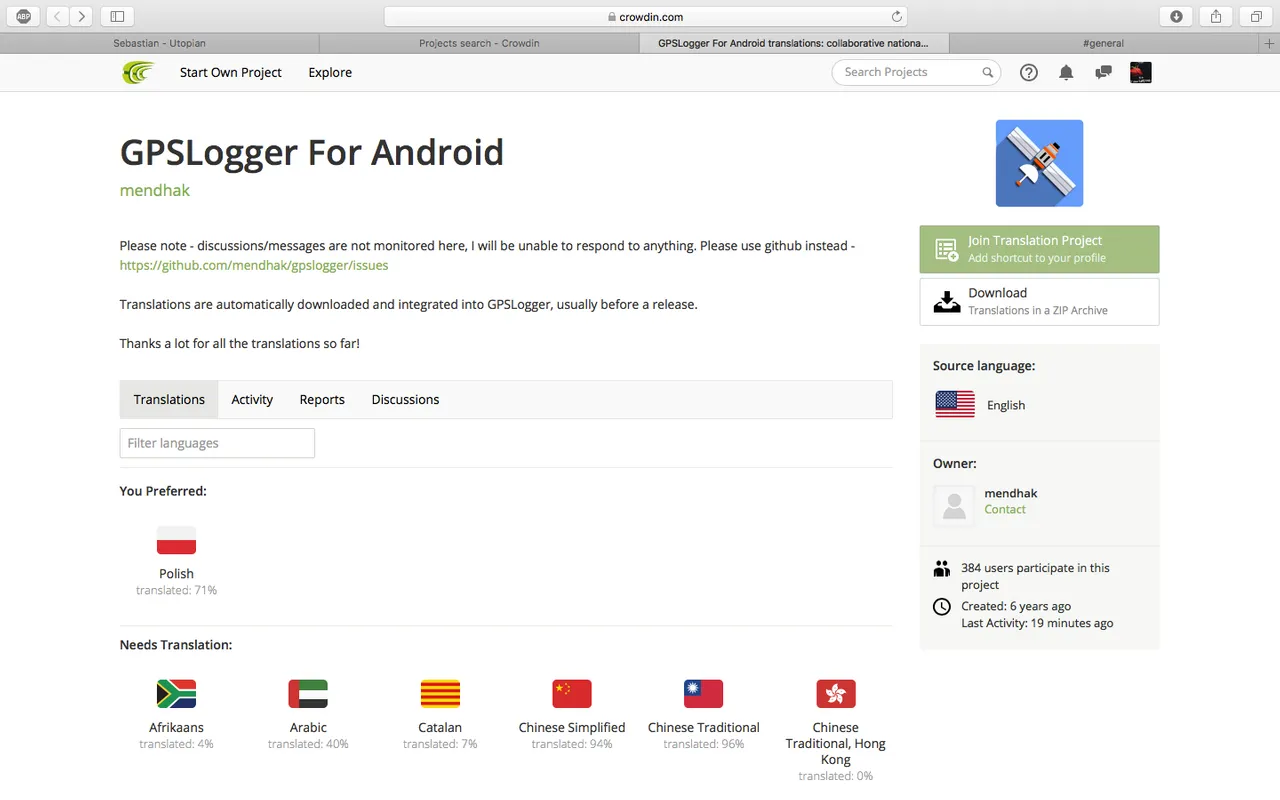
Task: Click the English source language flag
Action: [955, 404]
